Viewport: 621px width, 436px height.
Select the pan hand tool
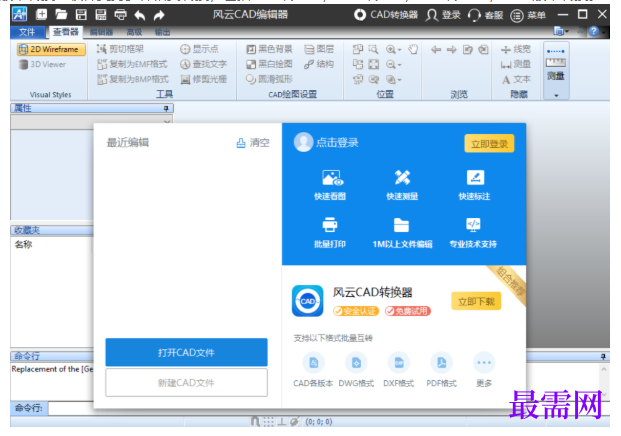(413, 49)
